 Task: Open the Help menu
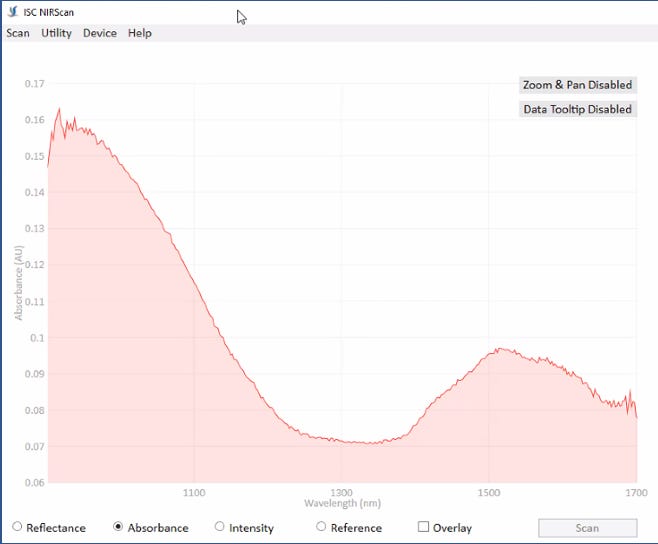tap(140, 33)
